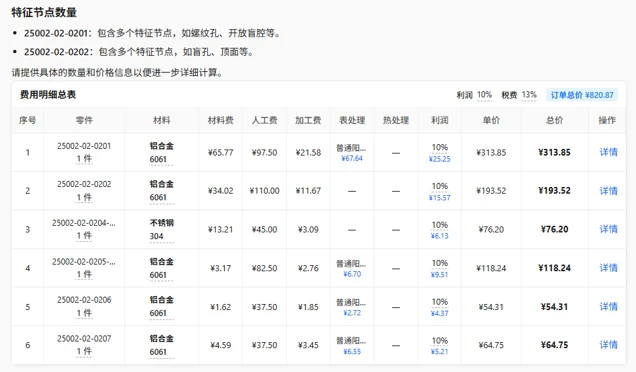
Task: Click the 材料费 column header
Action: 221,120
